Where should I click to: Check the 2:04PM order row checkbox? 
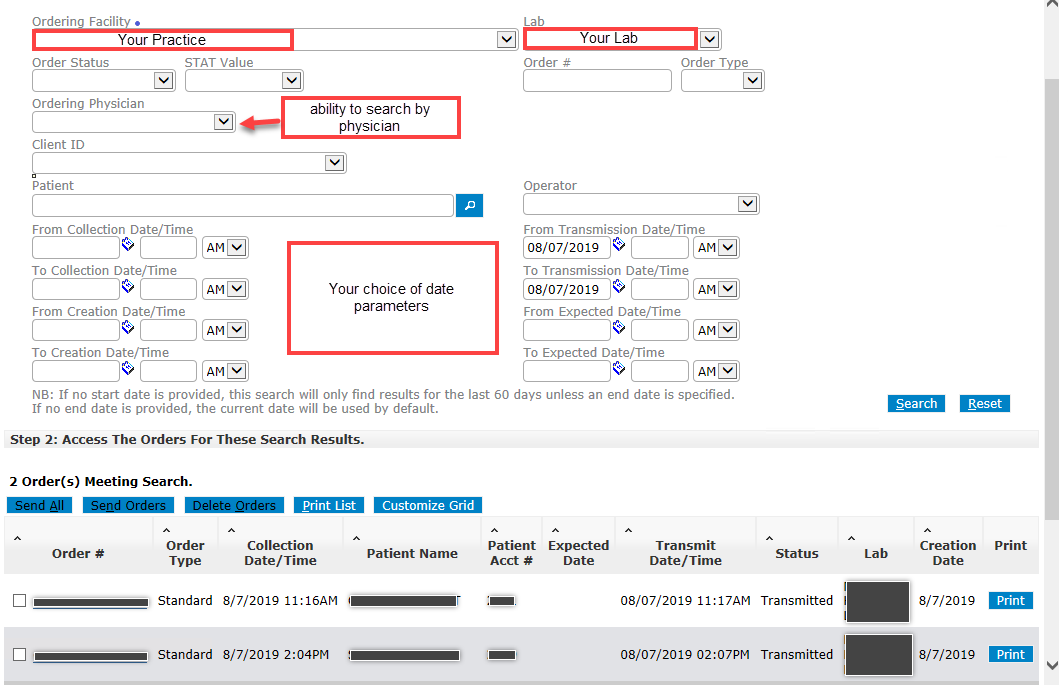coord(20,655)
